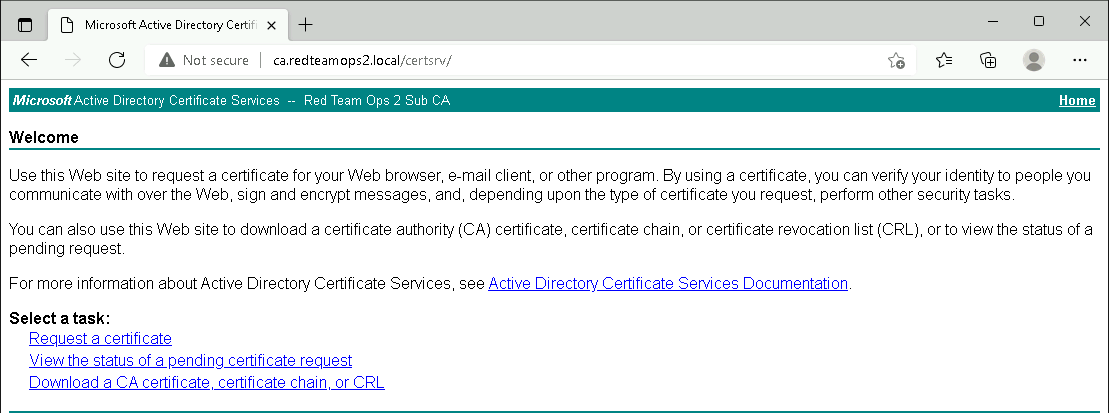Close the Active Directory Certificate Services tab
Viewport: 1109px width, 413px height.
(x=269, y=24)
